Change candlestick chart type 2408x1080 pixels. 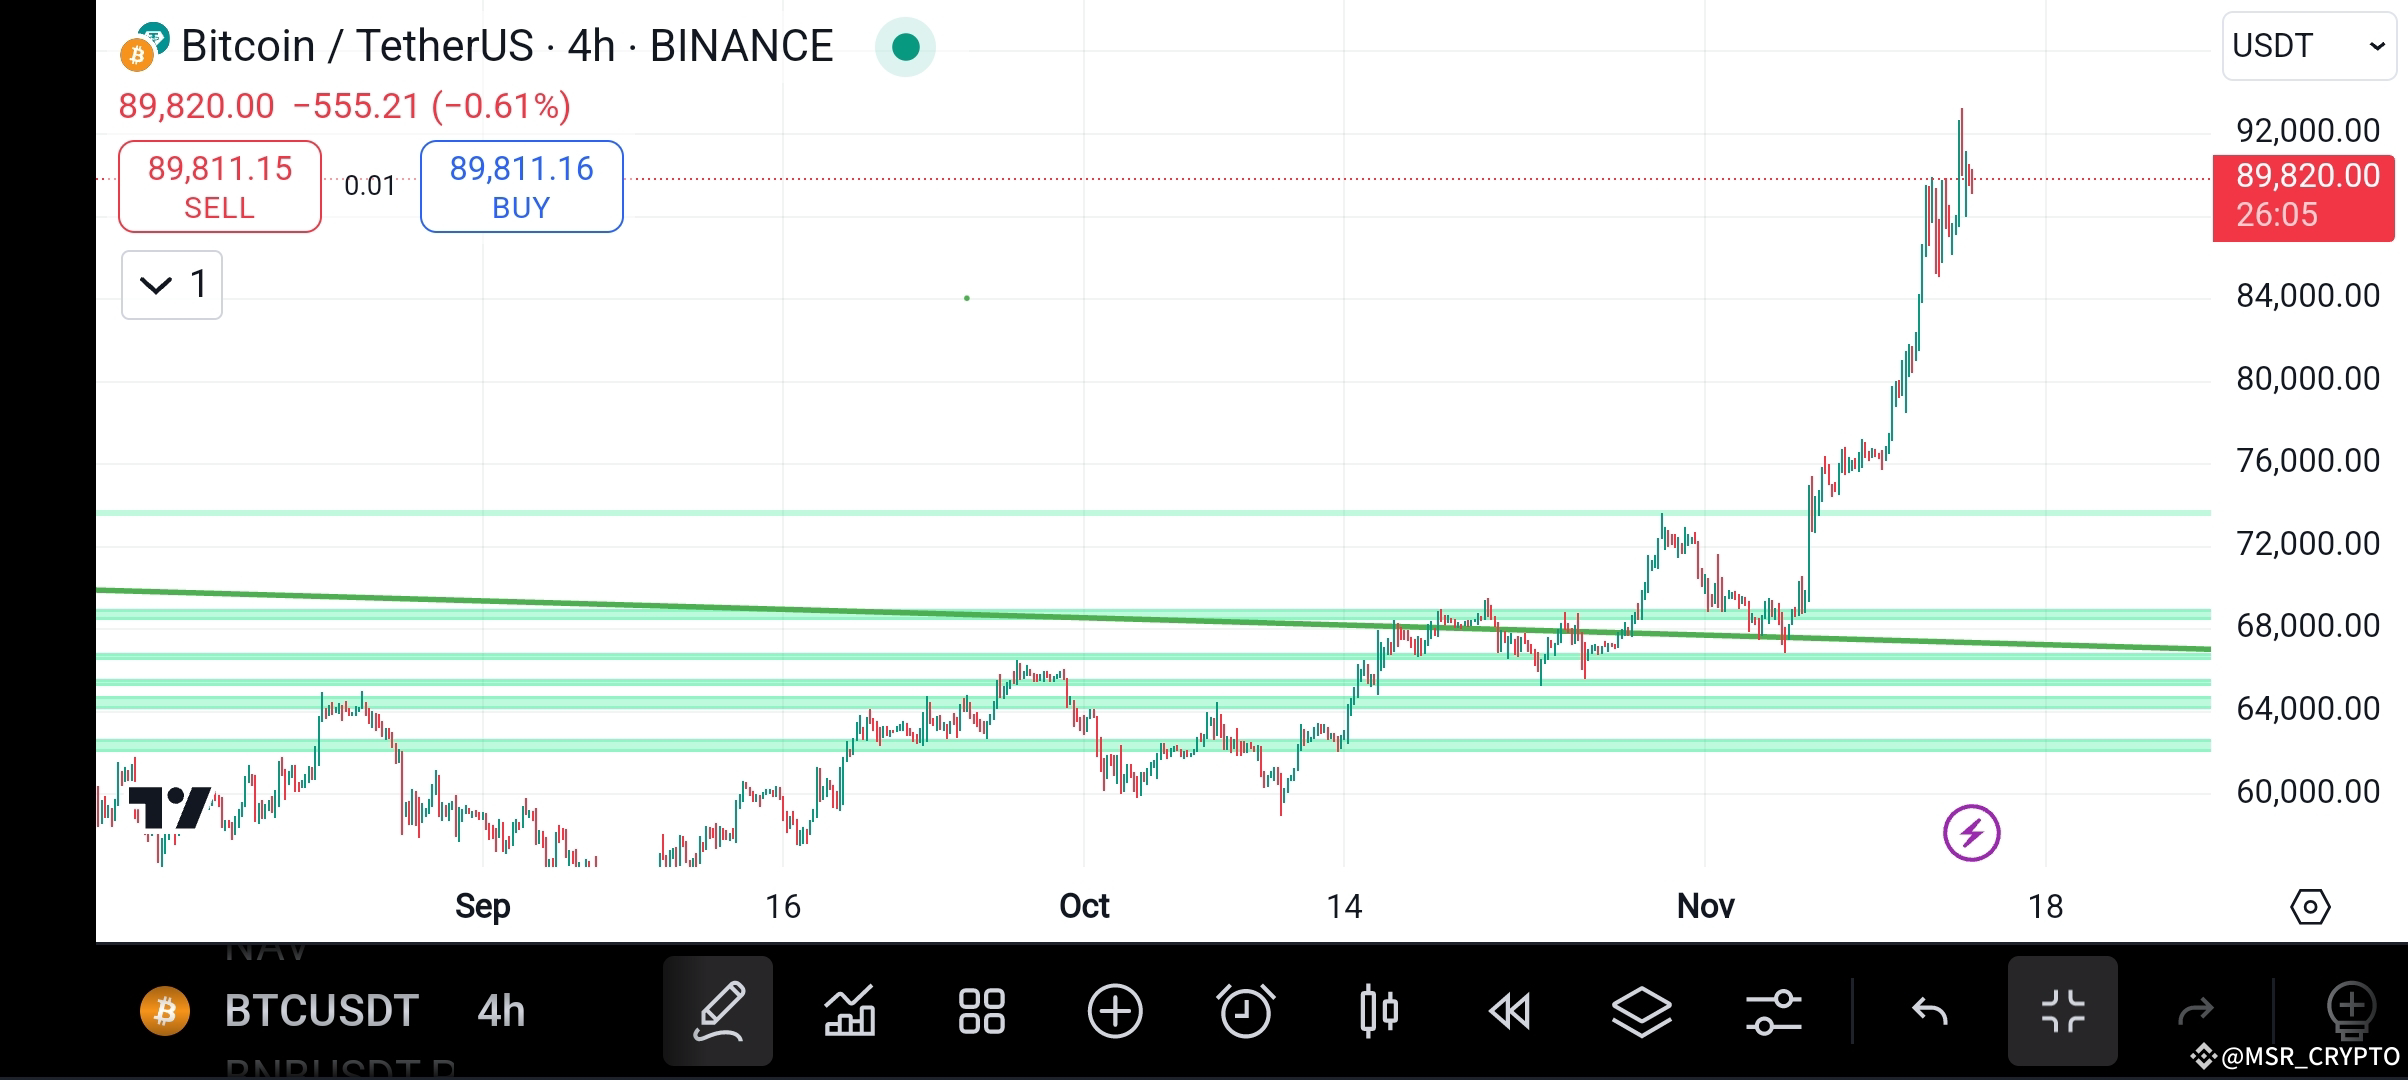click(x=1378, y=1010)
